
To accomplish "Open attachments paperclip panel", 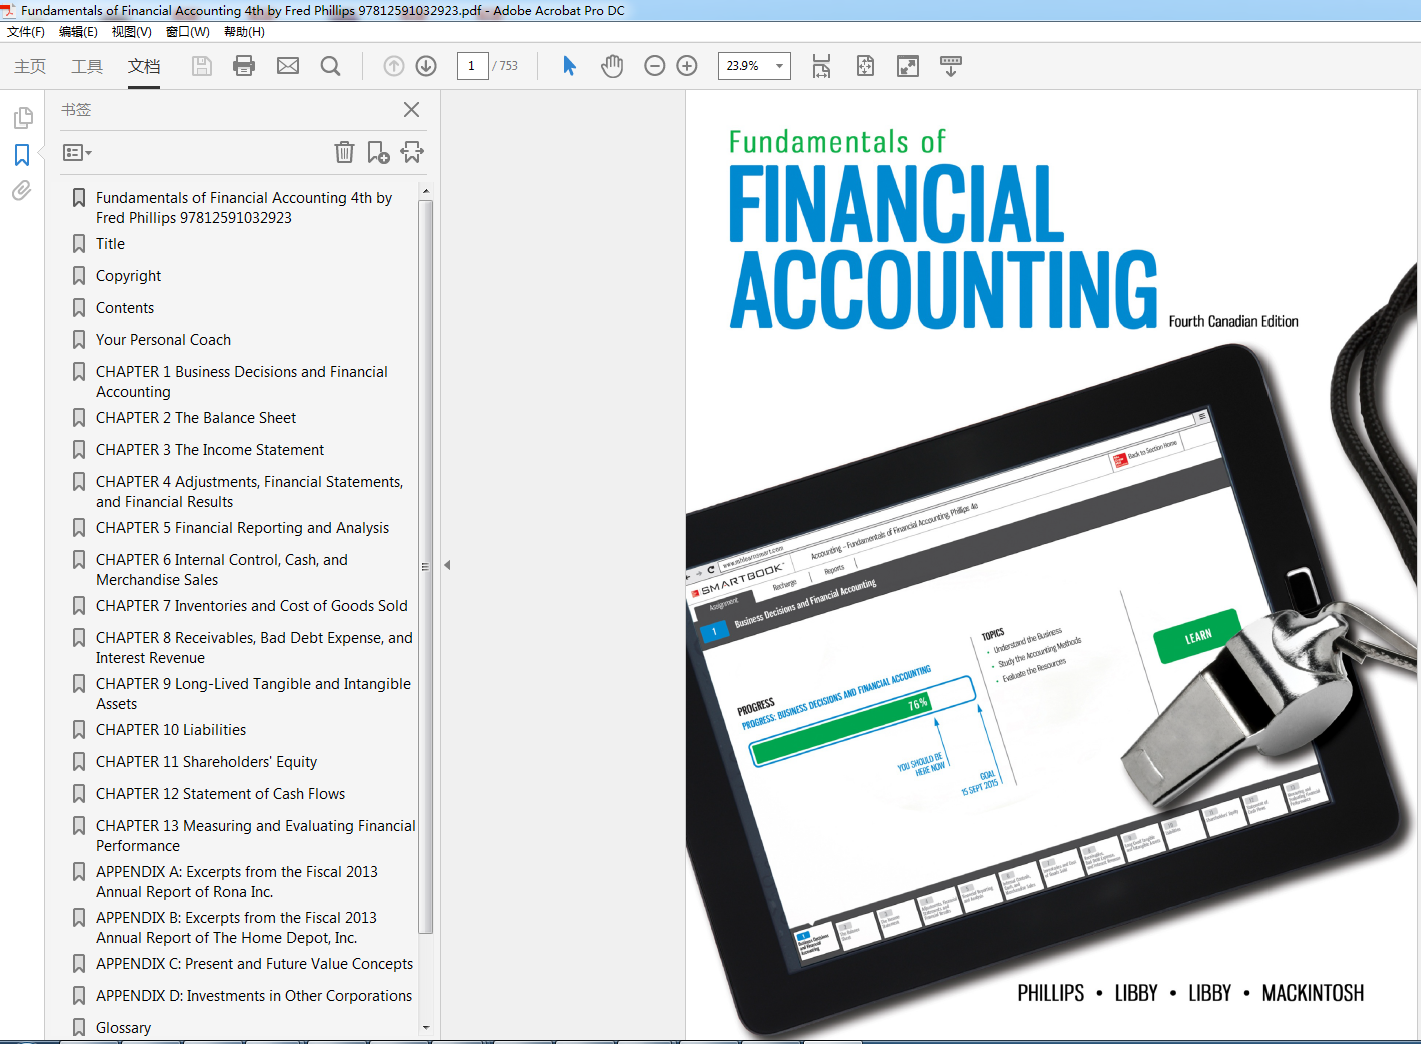I will tap(22, 191).
